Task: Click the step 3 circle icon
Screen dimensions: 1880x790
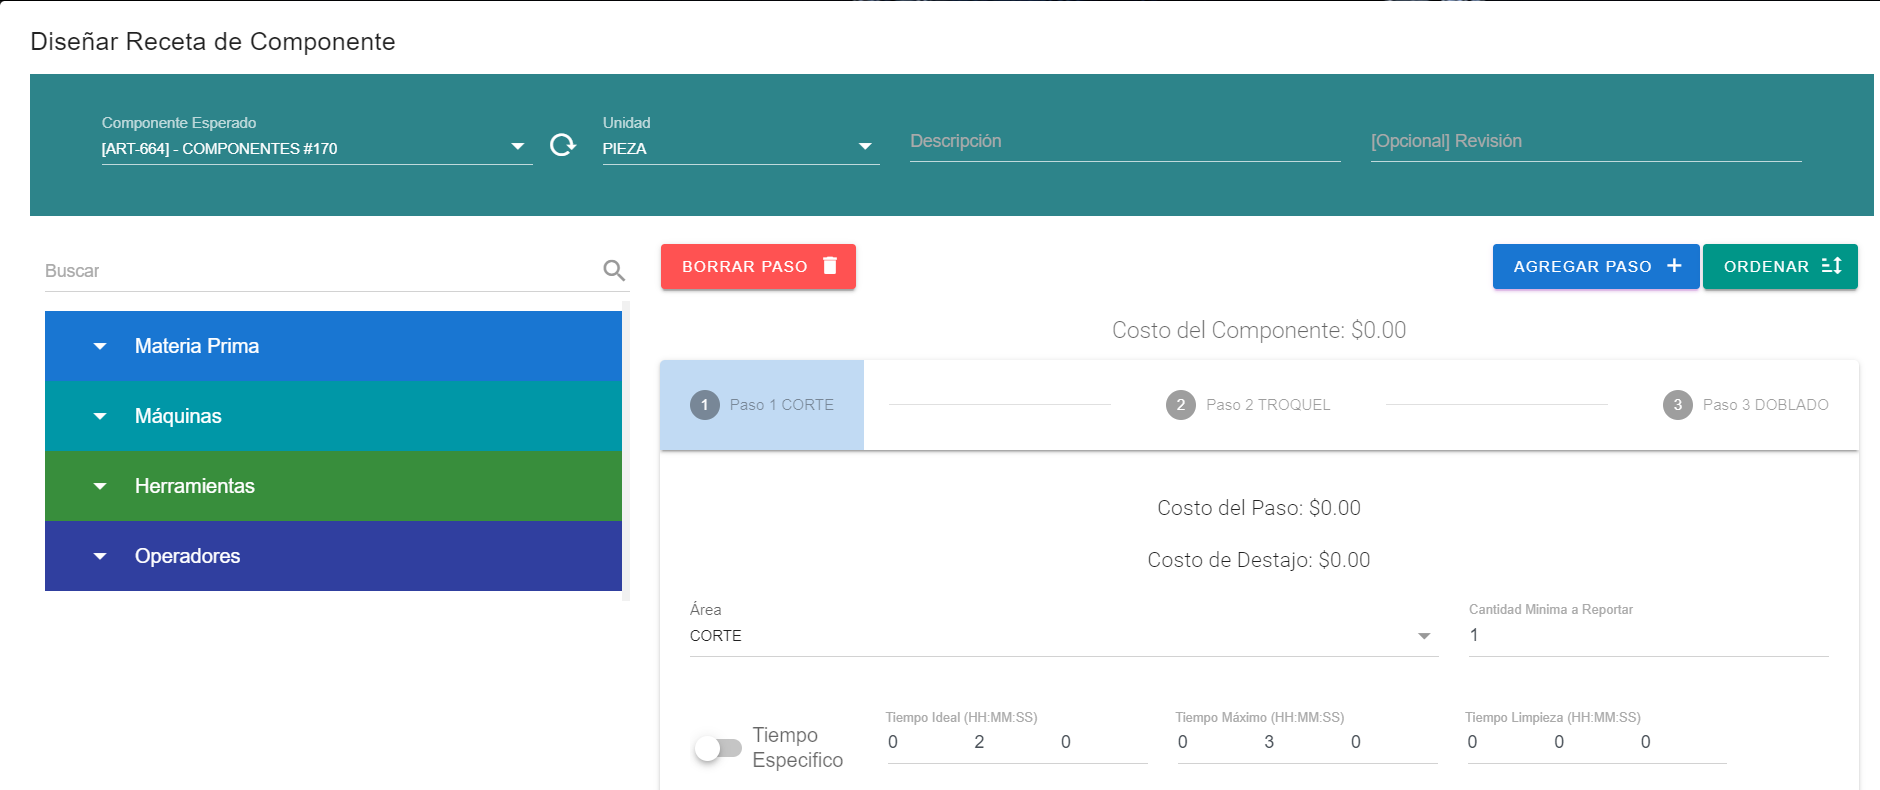Action: [x=1677, y=405]
